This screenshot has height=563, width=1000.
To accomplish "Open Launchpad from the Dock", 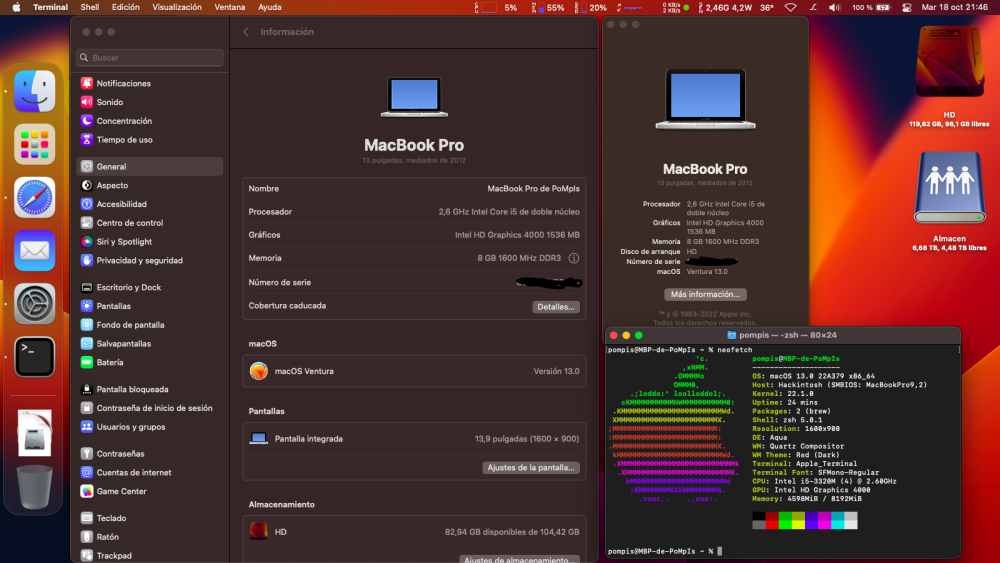I will click(x=34, y=144).
